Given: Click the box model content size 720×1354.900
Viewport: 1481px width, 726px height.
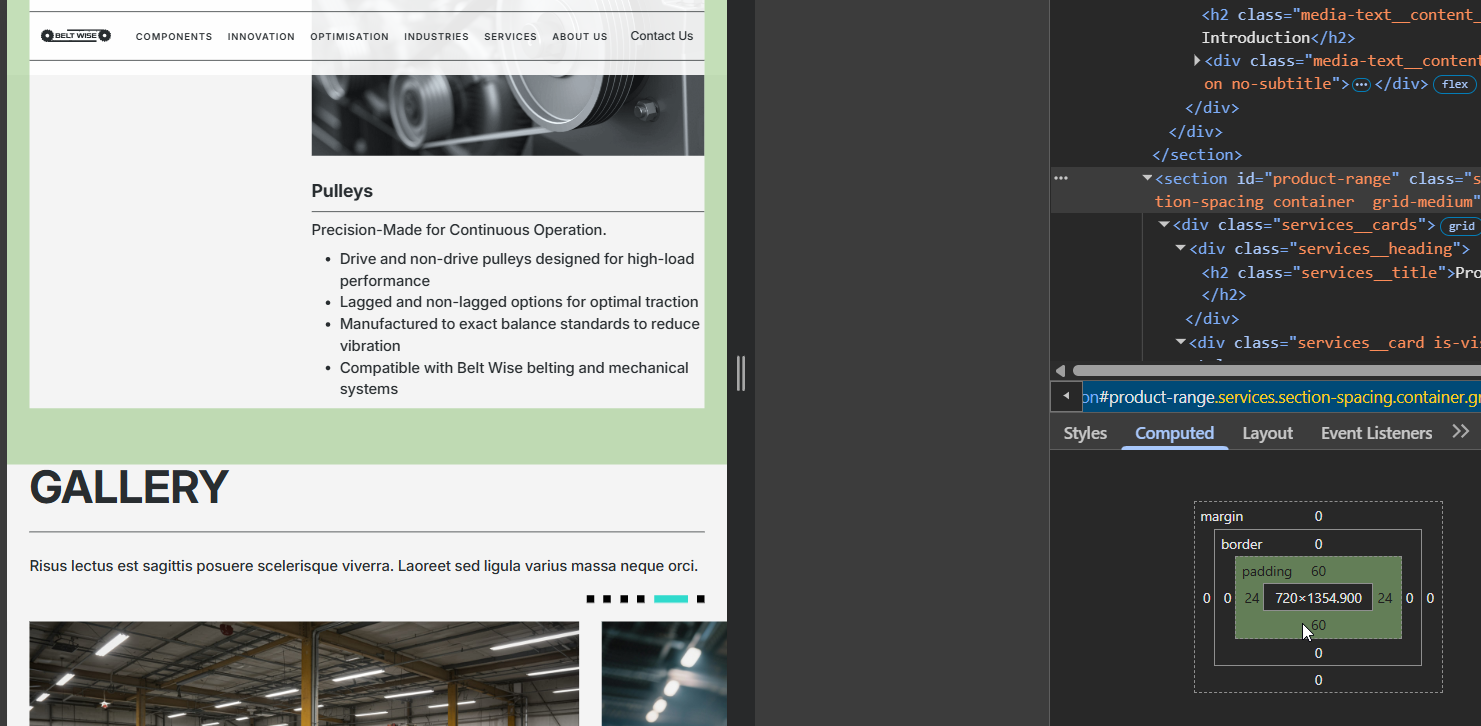Looking at the screenshot, I should point(1318,598).
